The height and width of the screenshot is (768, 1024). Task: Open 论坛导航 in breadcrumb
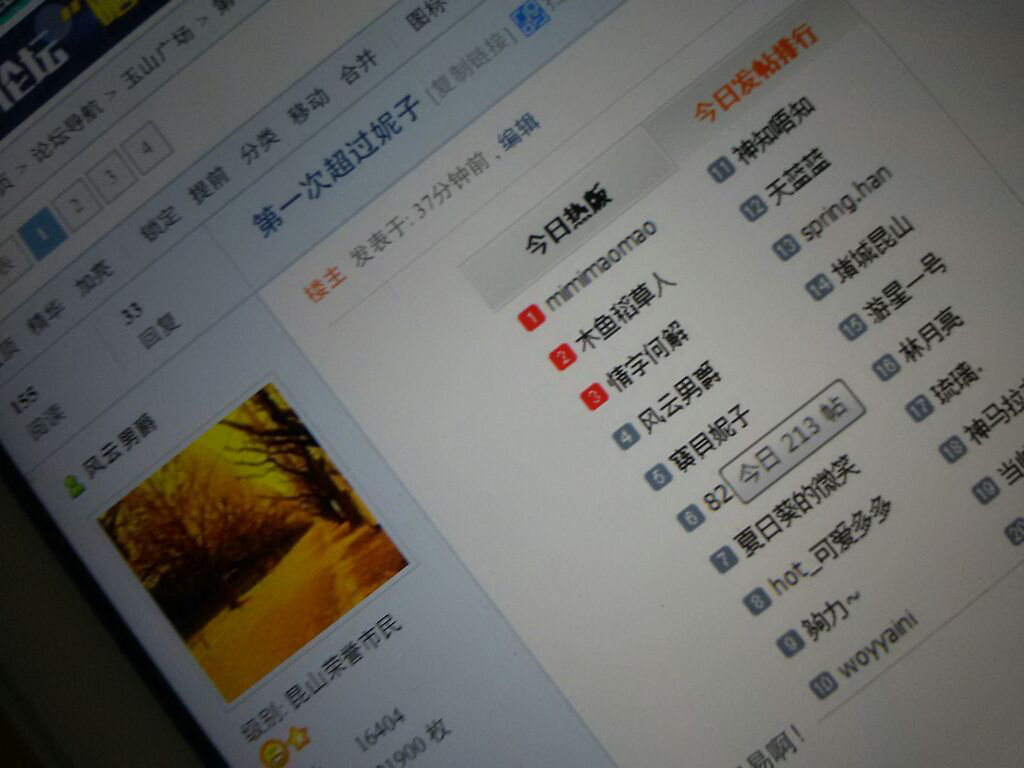[x=68, y=130]
